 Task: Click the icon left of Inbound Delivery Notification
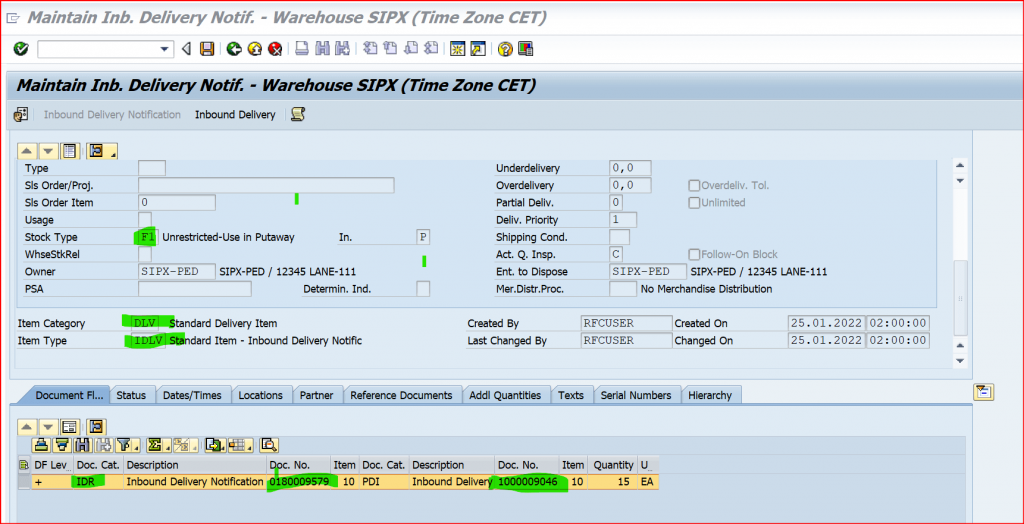tap(21, 114)
